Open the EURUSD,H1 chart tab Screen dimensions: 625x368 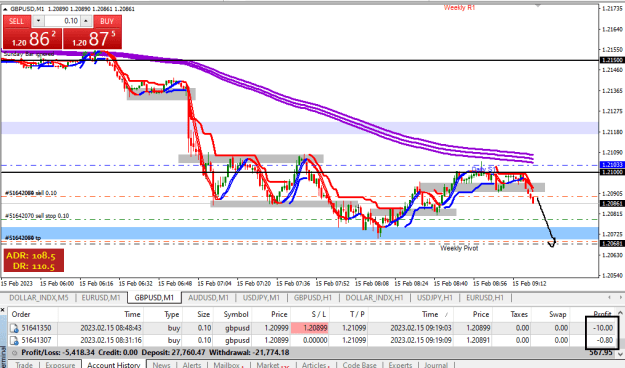click(485, 298)
